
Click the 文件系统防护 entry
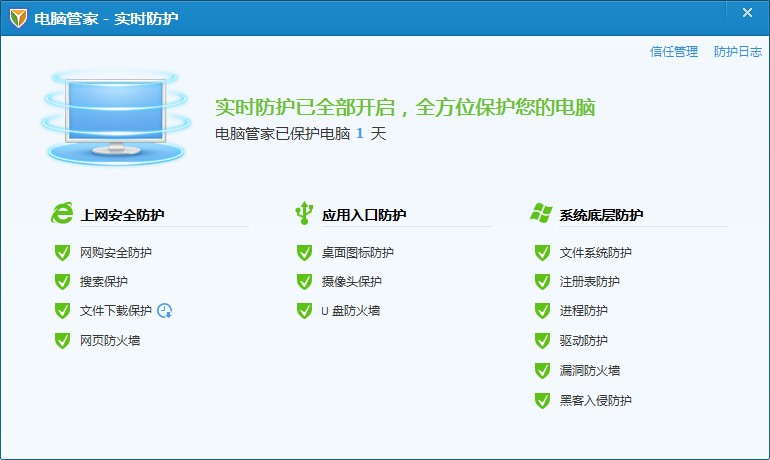[x=596, y=253]
